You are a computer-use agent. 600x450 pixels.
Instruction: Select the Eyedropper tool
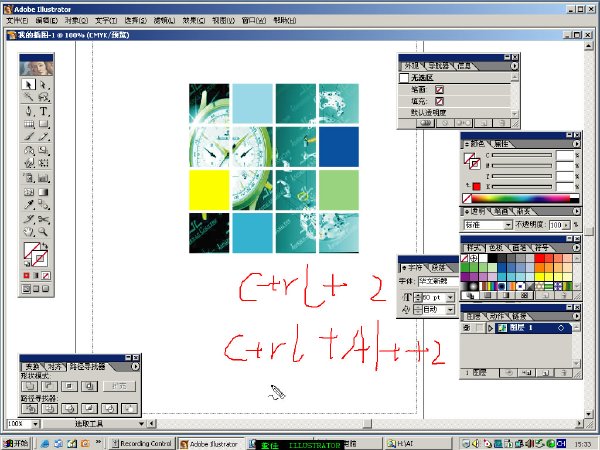click(29, 205)
